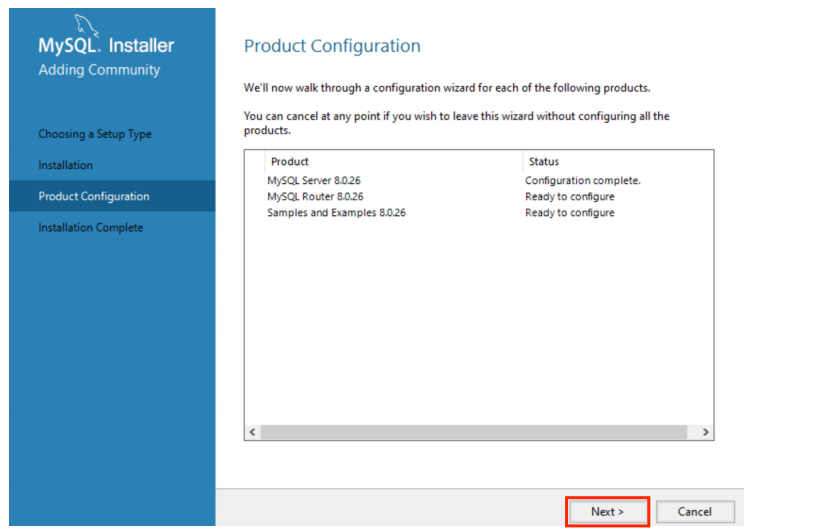Screen dimensions: 822x531
Task: Select MySQL Router 8.0.26 row
Action: [479, 197]
